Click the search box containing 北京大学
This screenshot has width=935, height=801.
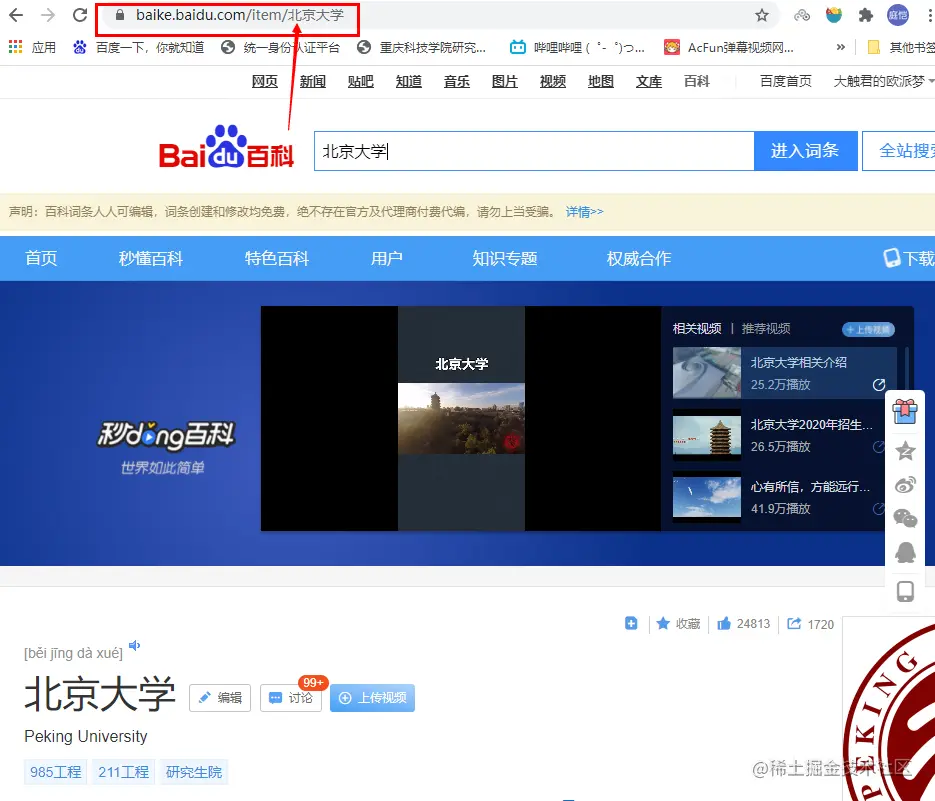point(534,151)
